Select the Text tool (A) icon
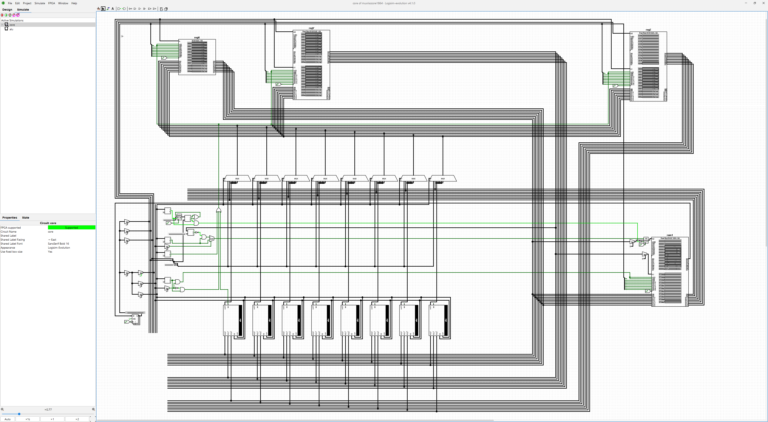The height and width of the screenshot is (422, 768). 113,8
